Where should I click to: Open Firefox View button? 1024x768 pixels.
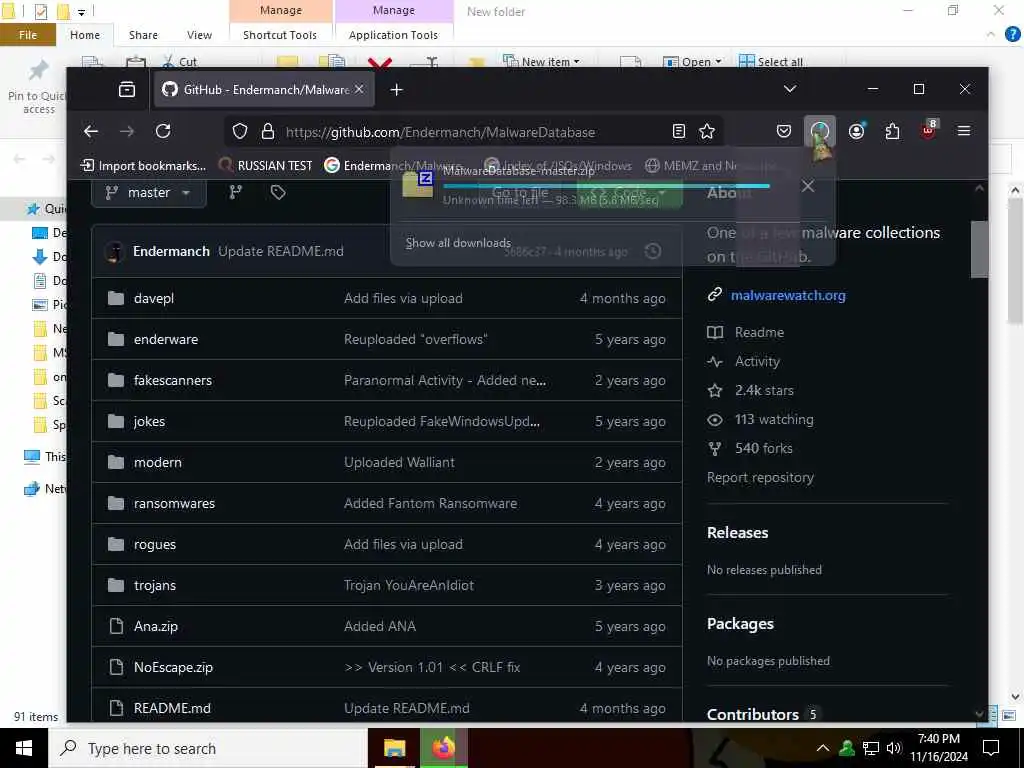(x=127, y=89)
